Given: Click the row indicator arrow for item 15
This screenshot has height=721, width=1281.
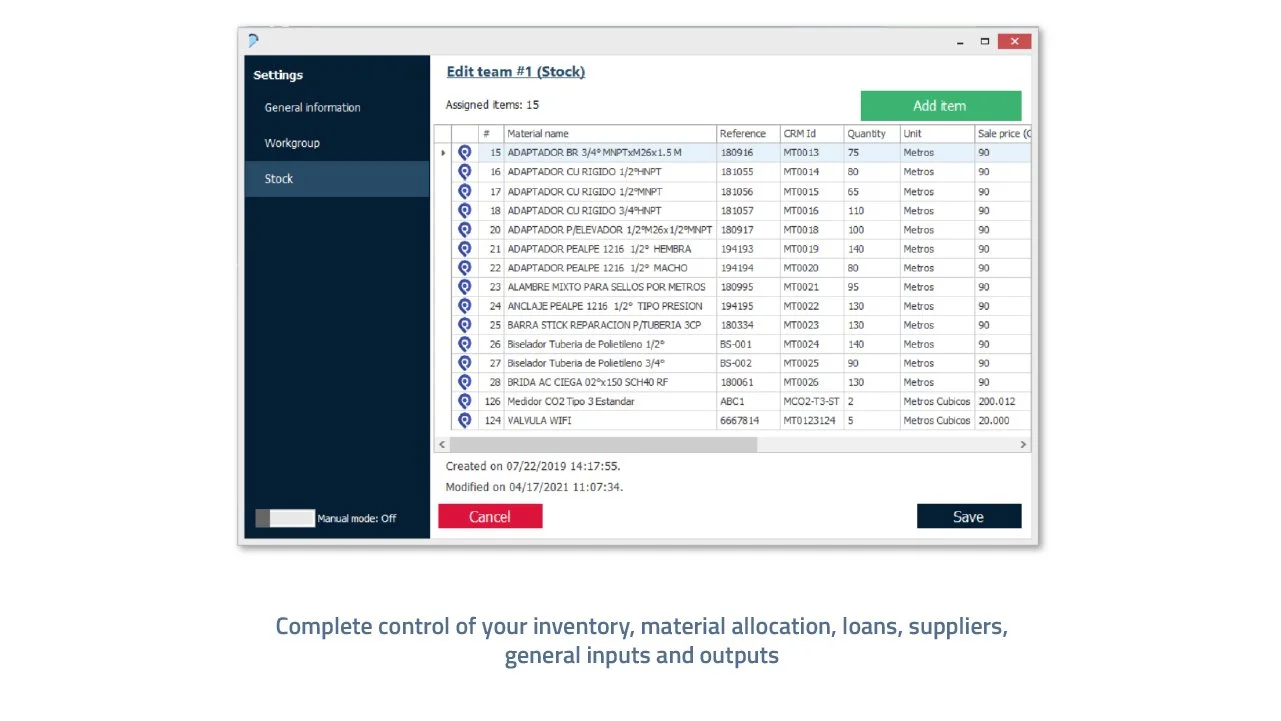Looking at the screenshot, I should pos(443,153).
